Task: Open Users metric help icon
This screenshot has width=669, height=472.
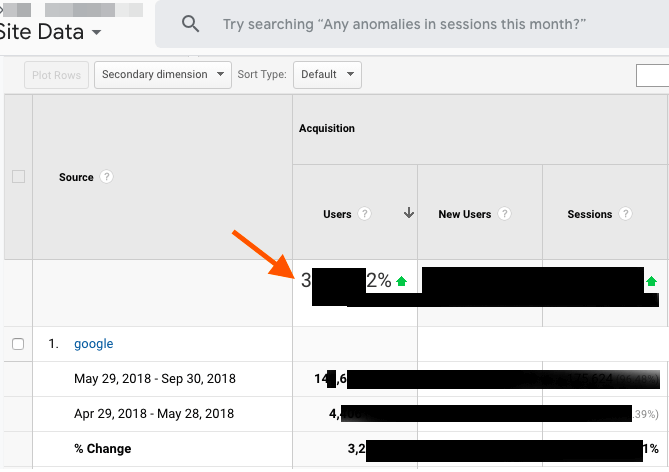Action: [365, 214]
